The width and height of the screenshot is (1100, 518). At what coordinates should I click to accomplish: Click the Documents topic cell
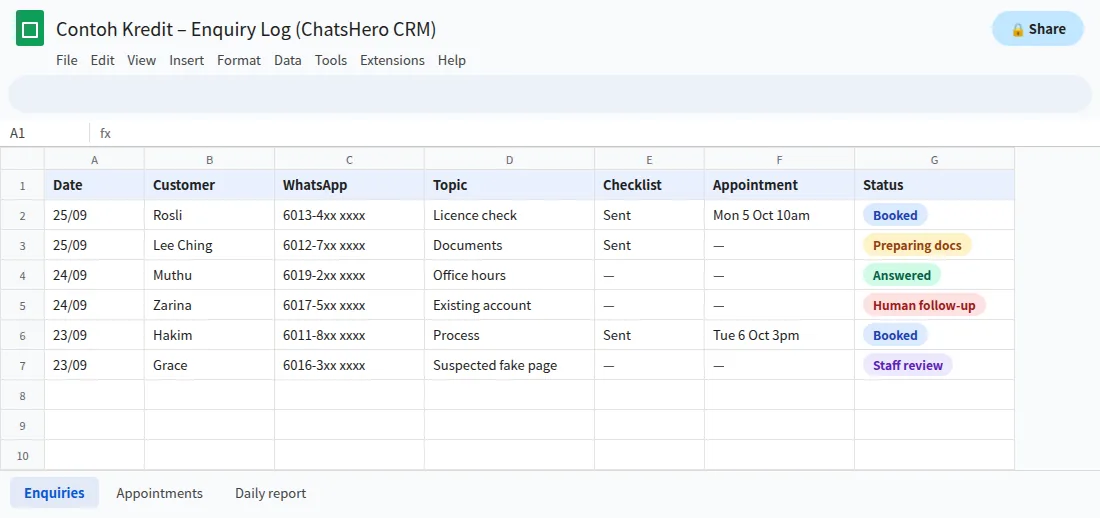pyautogui.click(x=510, y=245)
